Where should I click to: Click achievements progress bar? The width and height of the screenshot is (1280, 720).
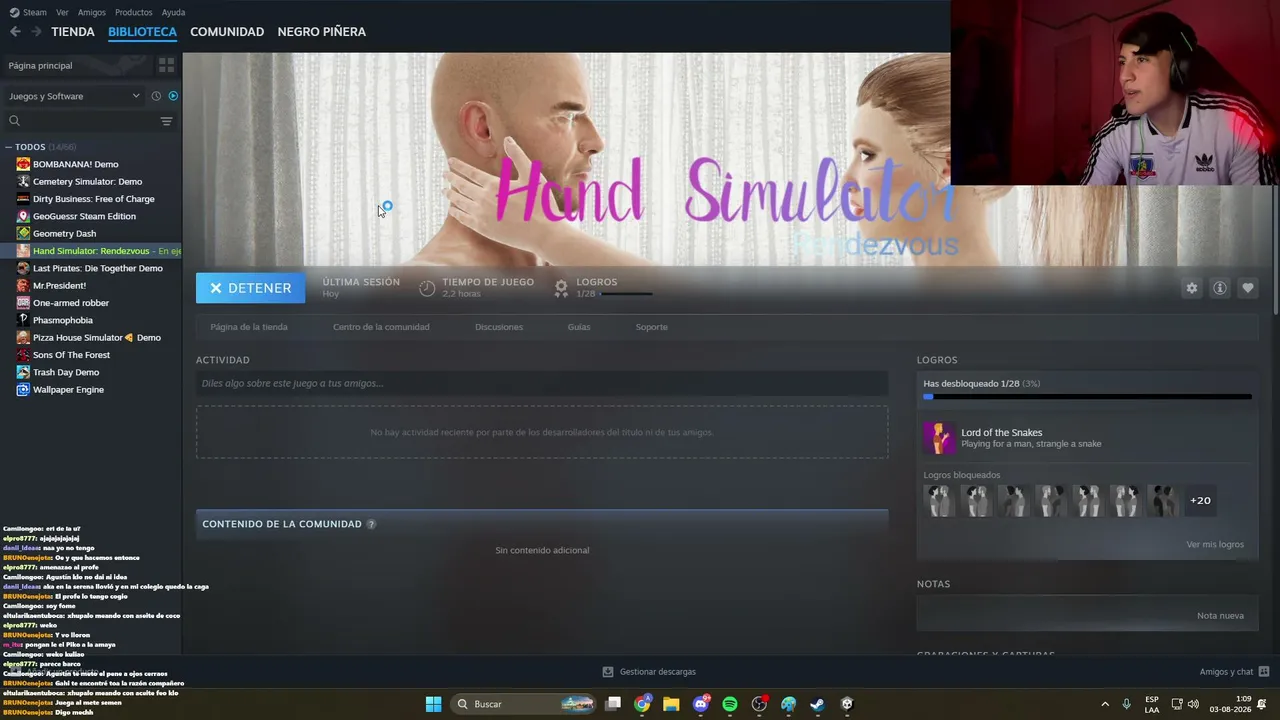(x=1087, y=397)
